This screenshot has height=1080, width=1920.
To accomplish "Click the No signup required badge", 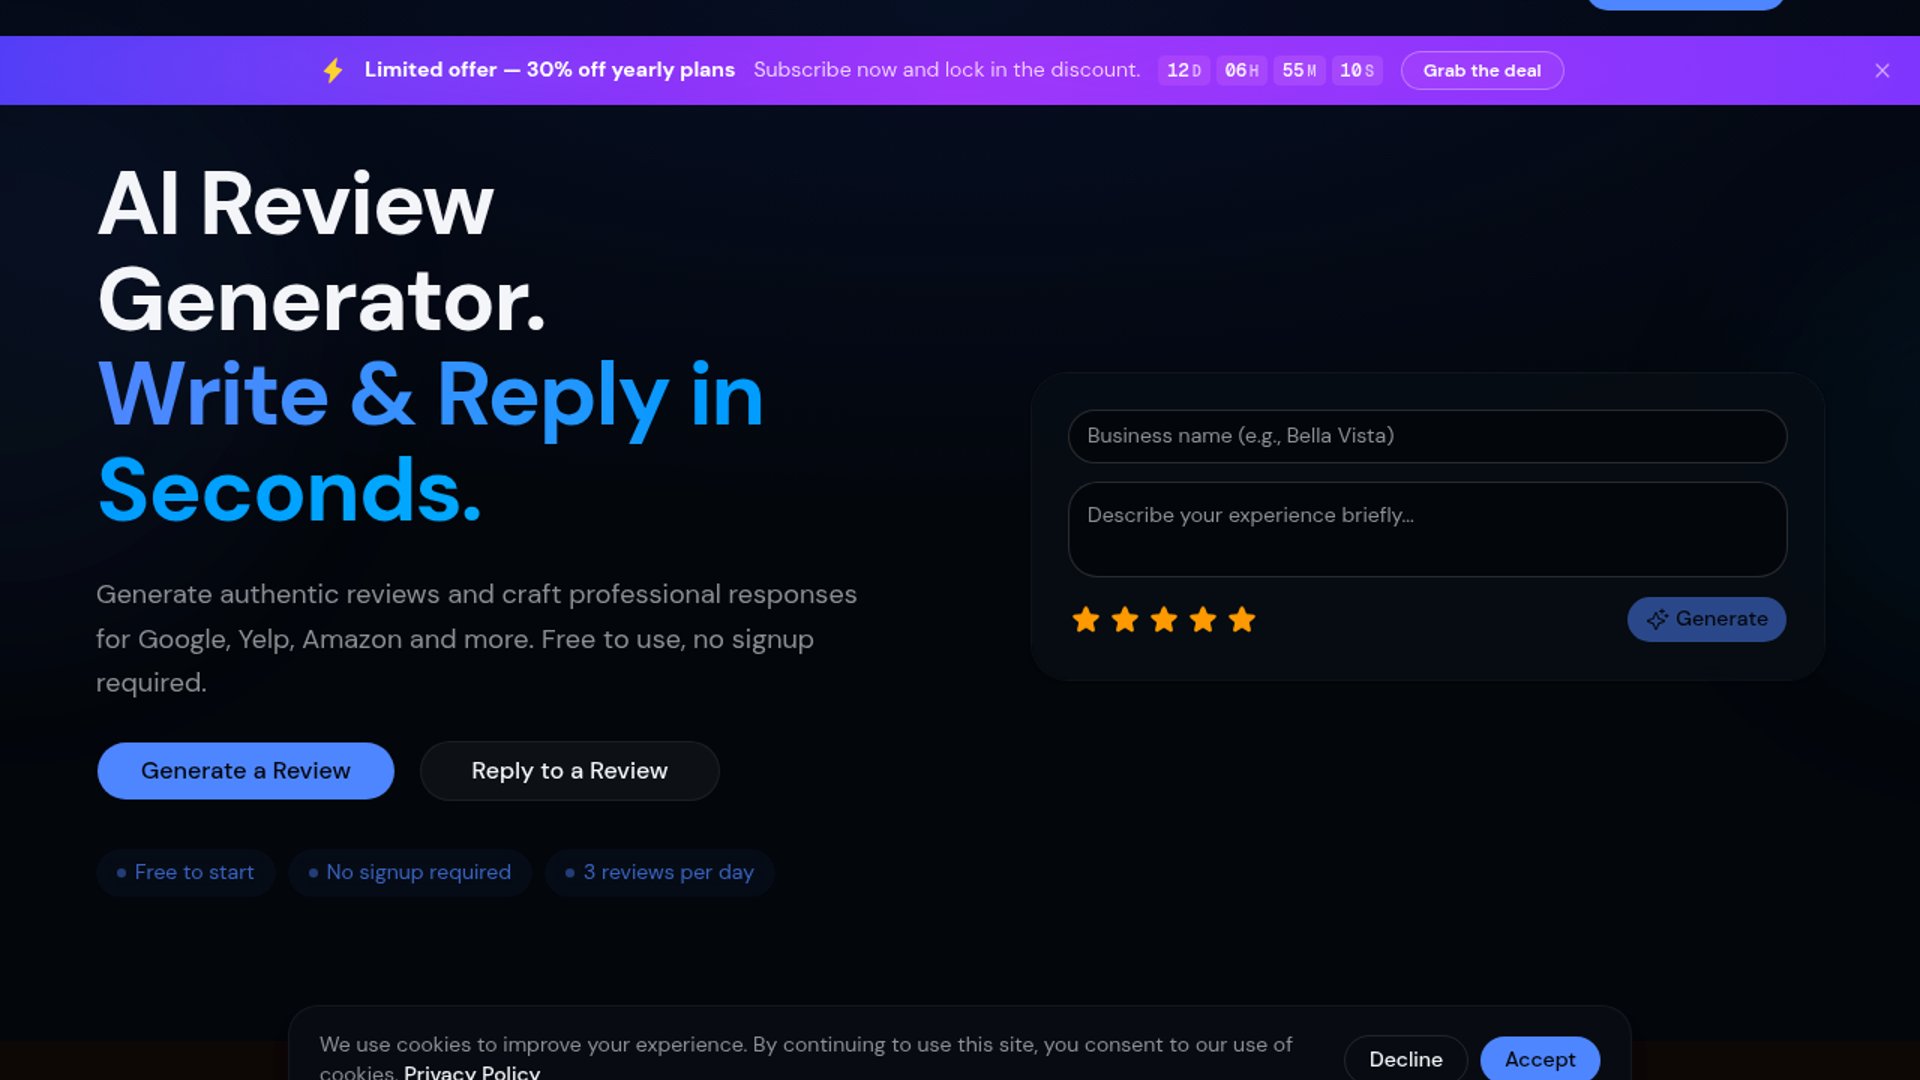I will (410, 872).
